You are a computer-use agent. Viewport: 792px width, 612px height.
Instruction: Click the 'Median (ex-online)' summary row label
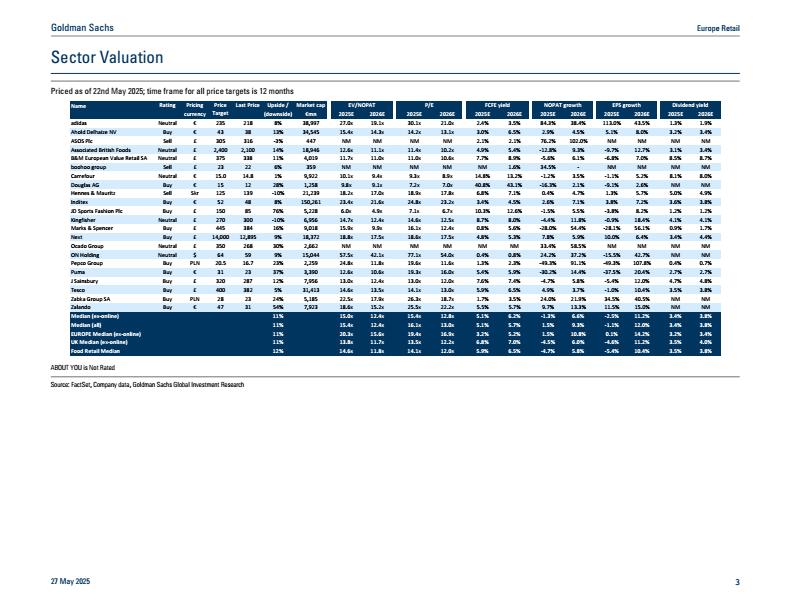95,316
